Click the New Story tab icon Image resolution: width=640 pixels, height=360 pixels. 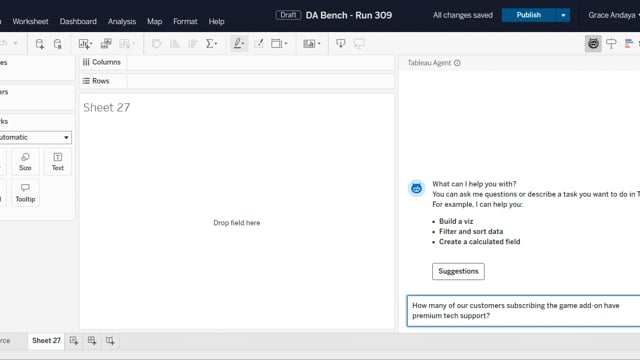(x=110, y=340)
